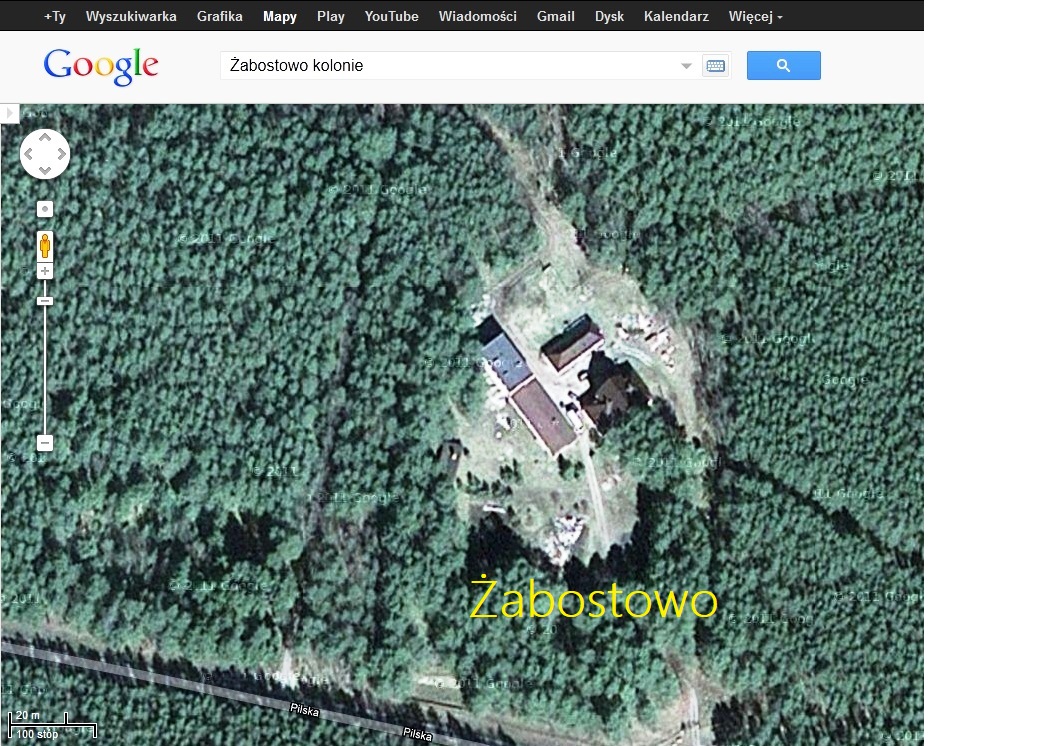The width and height of the screenshot is (1055, 746).
Task: Click the blue magnifier search button
Action: (783, 65)
